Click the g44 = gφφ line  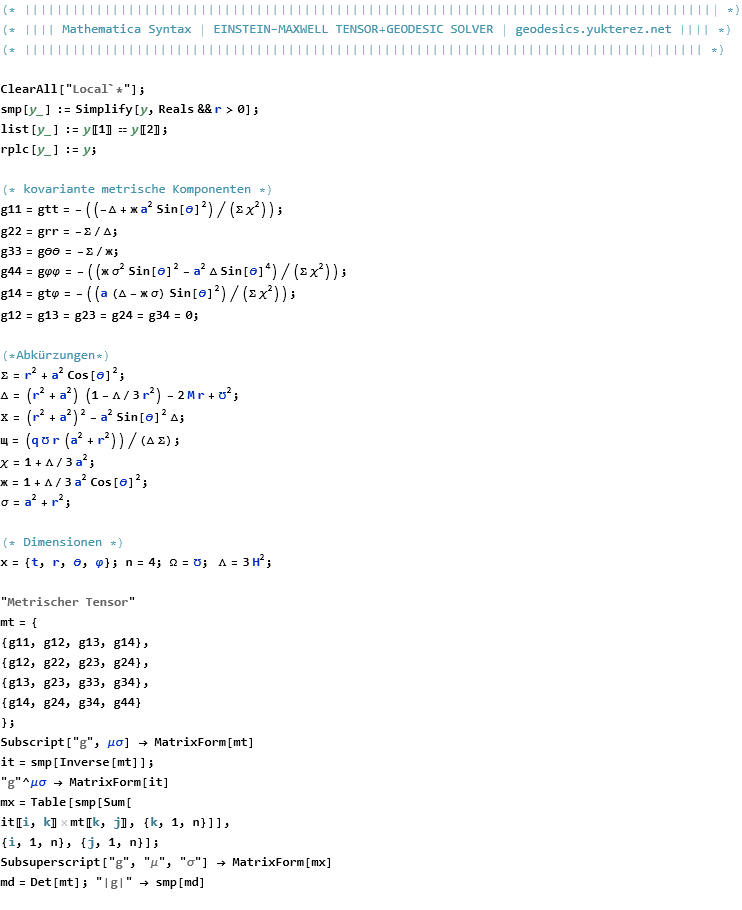tap(173, 272)
